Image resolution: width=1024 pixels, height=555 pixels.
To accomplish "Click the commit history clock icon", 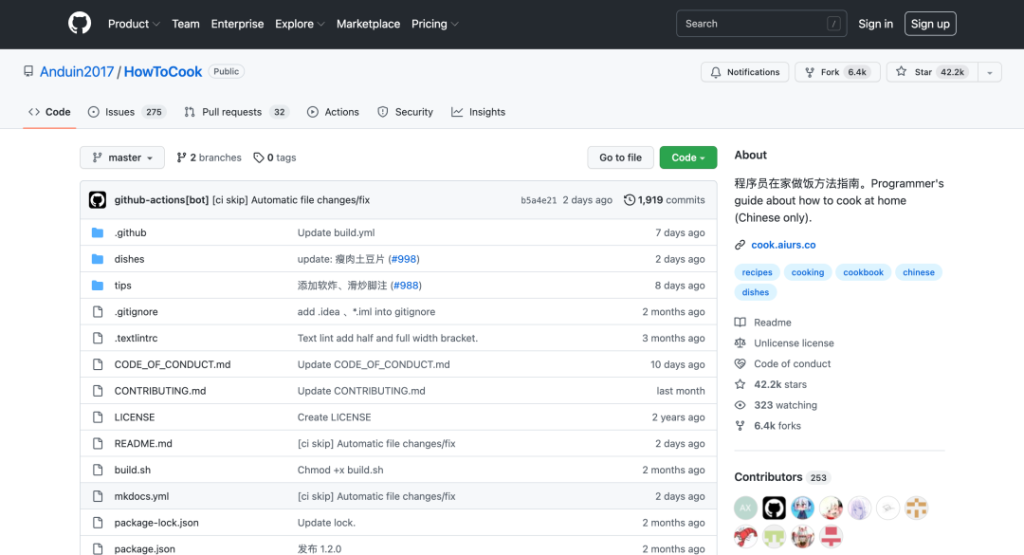I will [x=629, y=200].
